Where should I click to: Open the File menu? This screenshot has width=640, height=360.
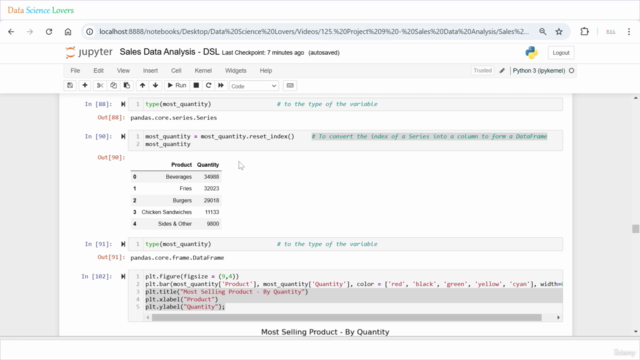75,71
